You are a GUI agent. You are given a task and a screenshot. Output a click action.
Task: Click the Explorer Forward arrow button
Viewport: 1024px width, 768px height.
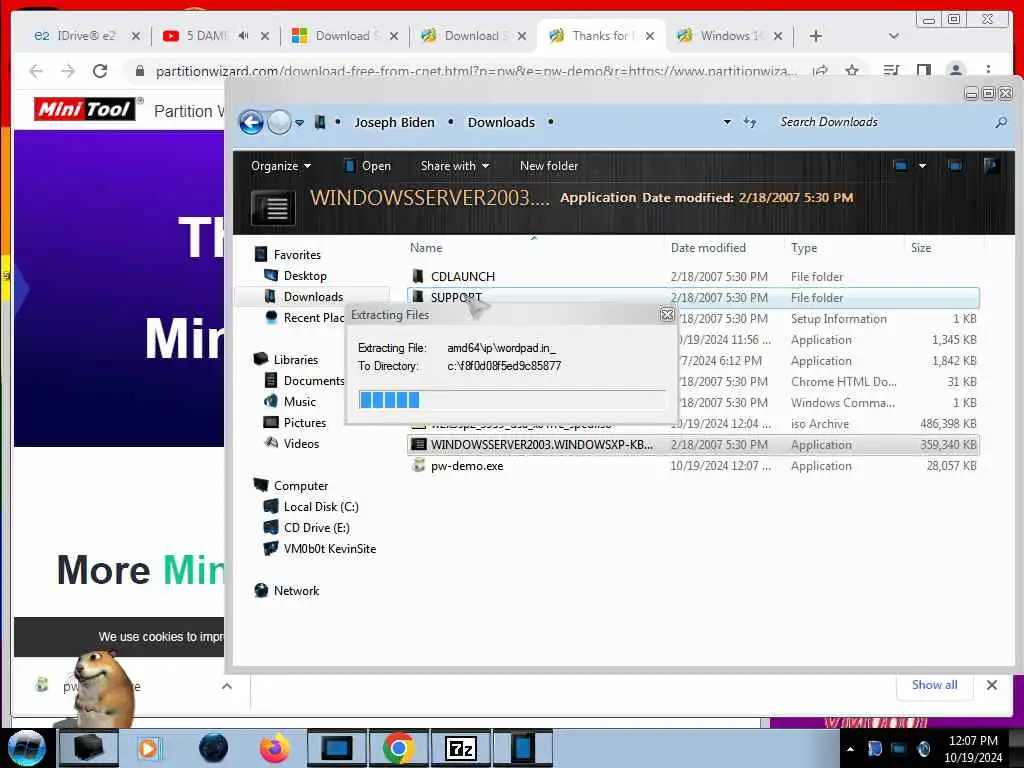tap(280, 122)
